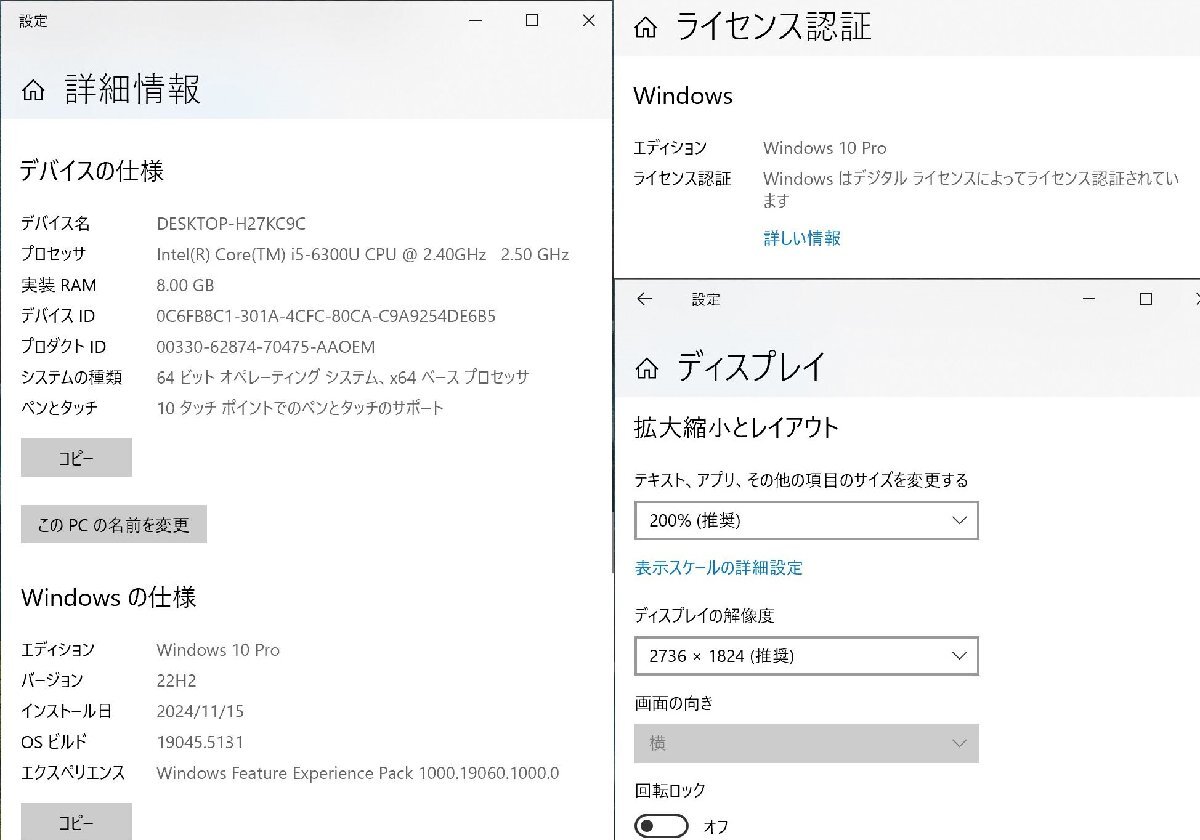Toggle the 回転ロック switch
This screenshot has height=840, width=1200.
[661, 826]
